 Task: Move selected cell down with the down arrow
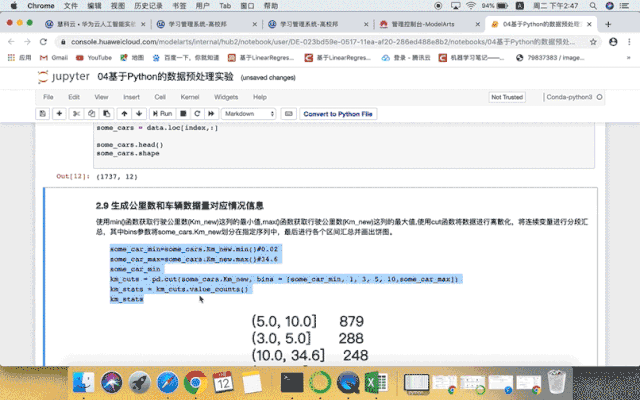click(139, 114)
